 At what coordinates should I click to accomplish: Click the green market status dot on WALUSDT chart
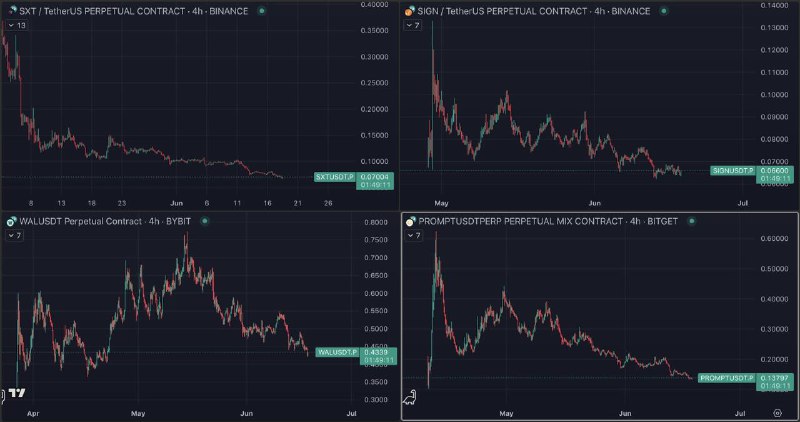(x=205, y=221)
